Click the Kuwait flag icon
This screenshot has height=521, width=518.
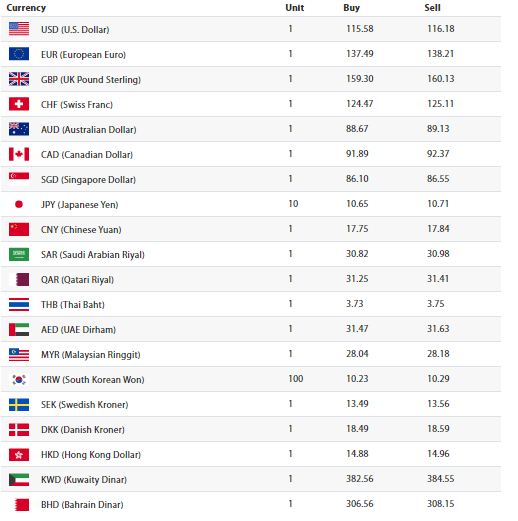coord(19,479)
